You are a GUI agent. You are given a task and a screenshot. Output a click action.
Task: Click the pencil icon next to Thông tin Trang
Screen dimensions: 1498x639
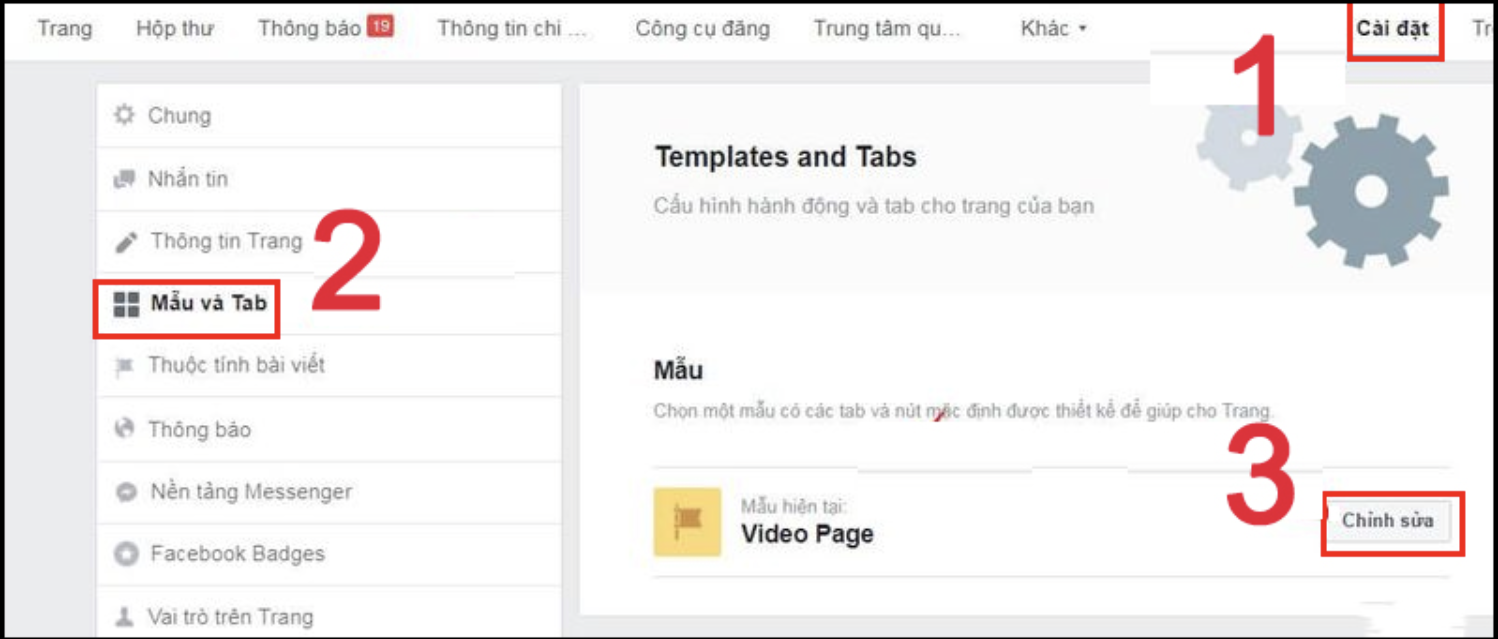pos(126,241)
